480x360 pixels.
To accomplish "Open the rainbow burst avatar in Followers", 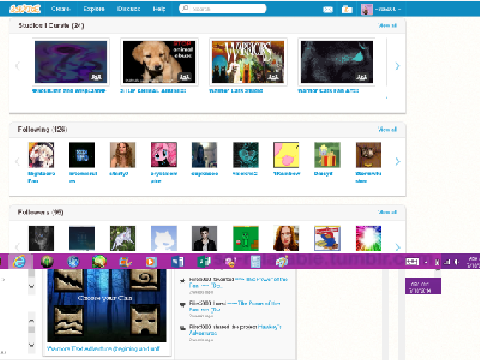I will pyautogui.click(x=368, y=239).
